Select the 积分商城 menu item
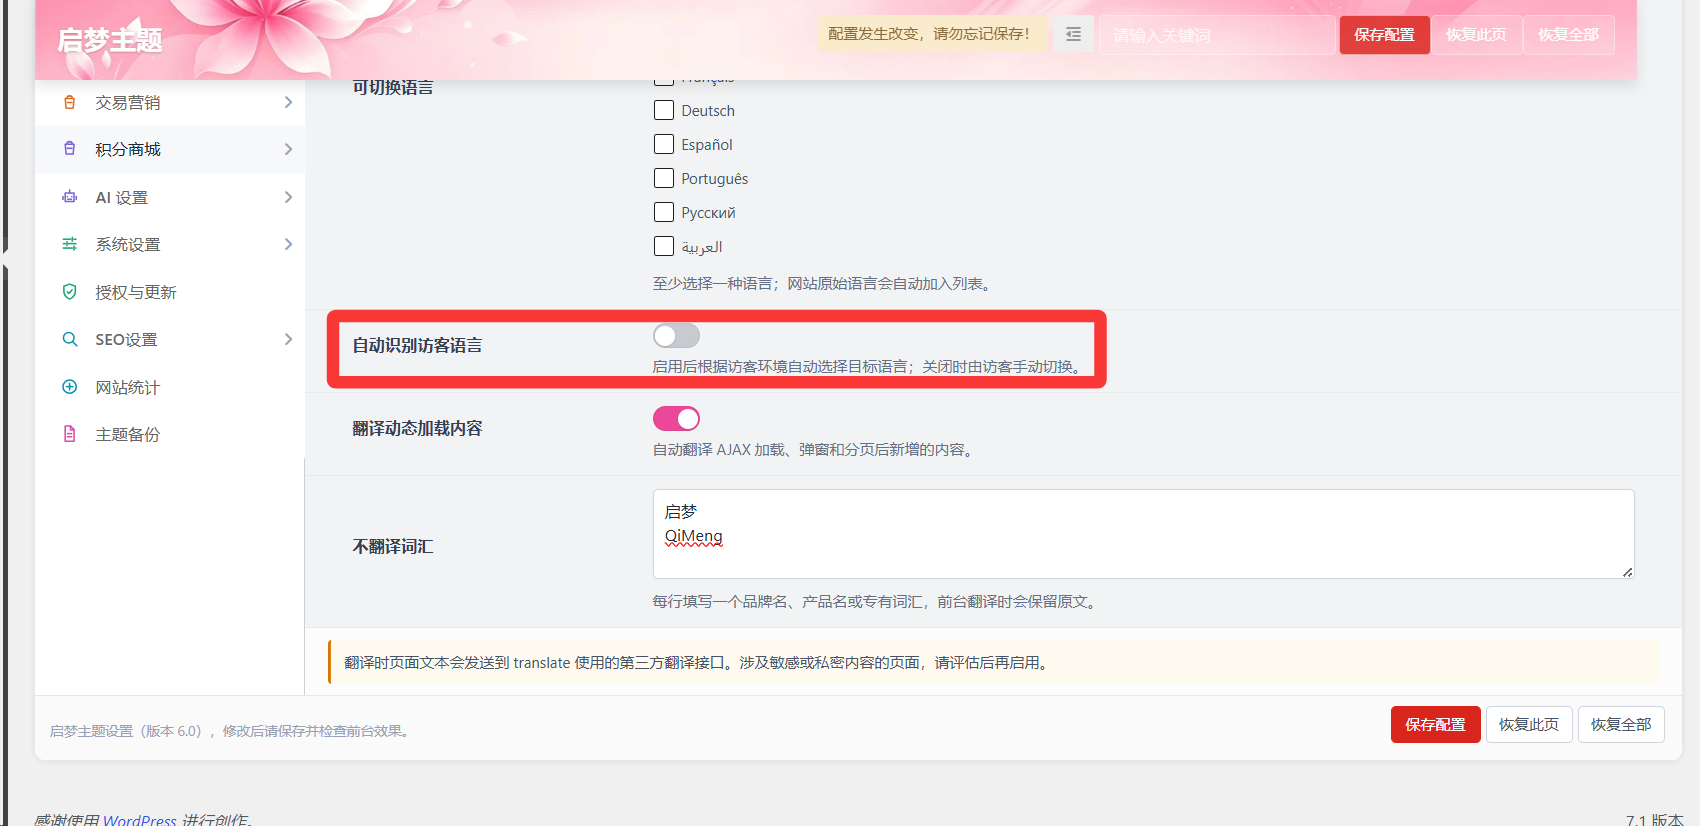 coord(170,149)
